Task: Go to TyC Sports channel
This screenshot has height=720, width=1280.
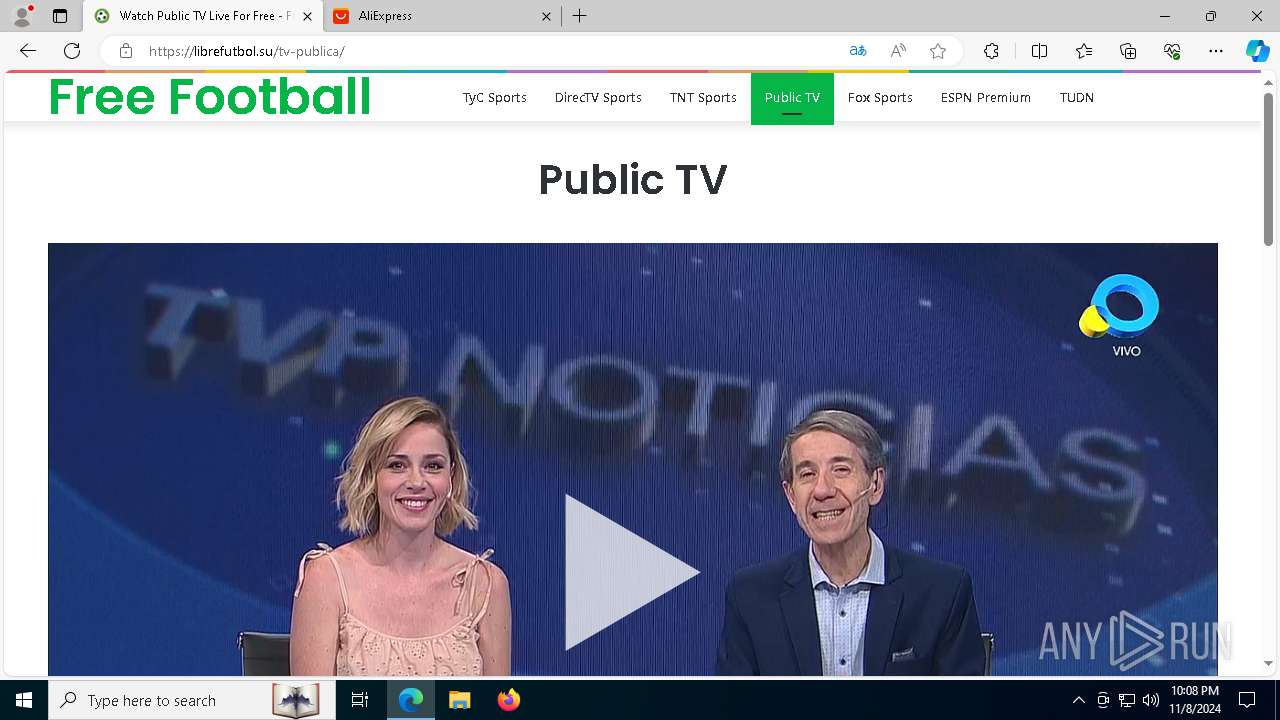Action: [494, 97]
